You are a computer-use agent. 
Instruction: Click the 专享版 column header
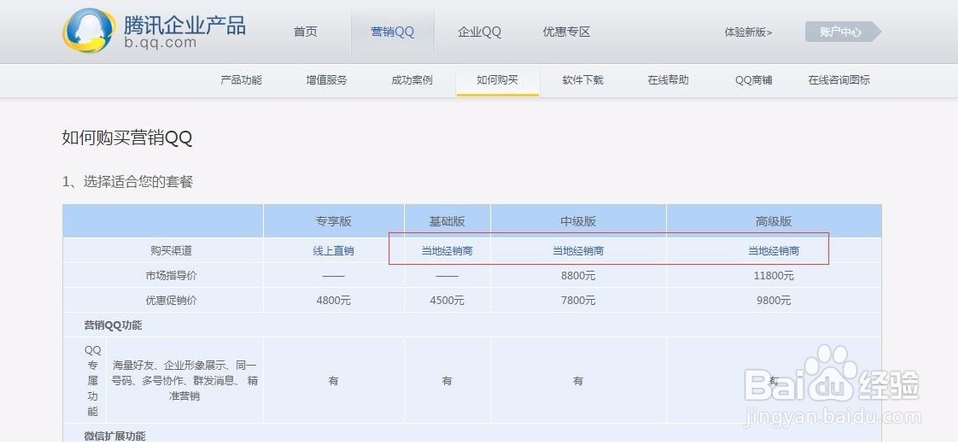coord(334,221)
